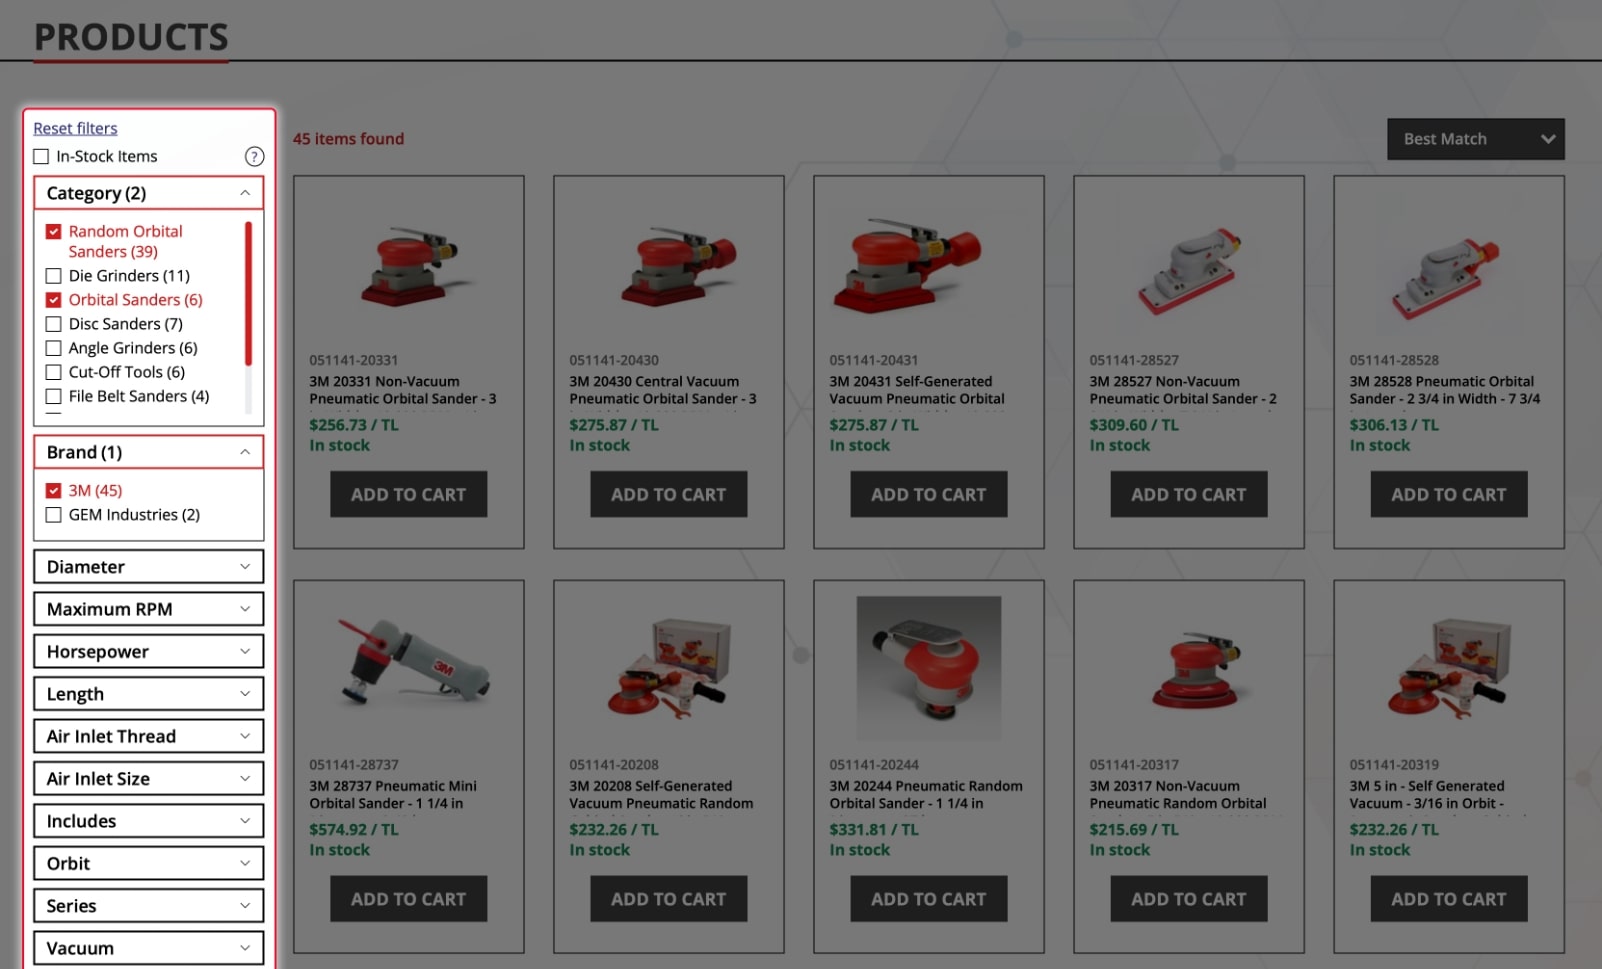Image resolution: width=1602 pixels, height=969 pixels.
Task: Check the Die Grinders category
Action: pyautogui.click(x=54, y=276)
